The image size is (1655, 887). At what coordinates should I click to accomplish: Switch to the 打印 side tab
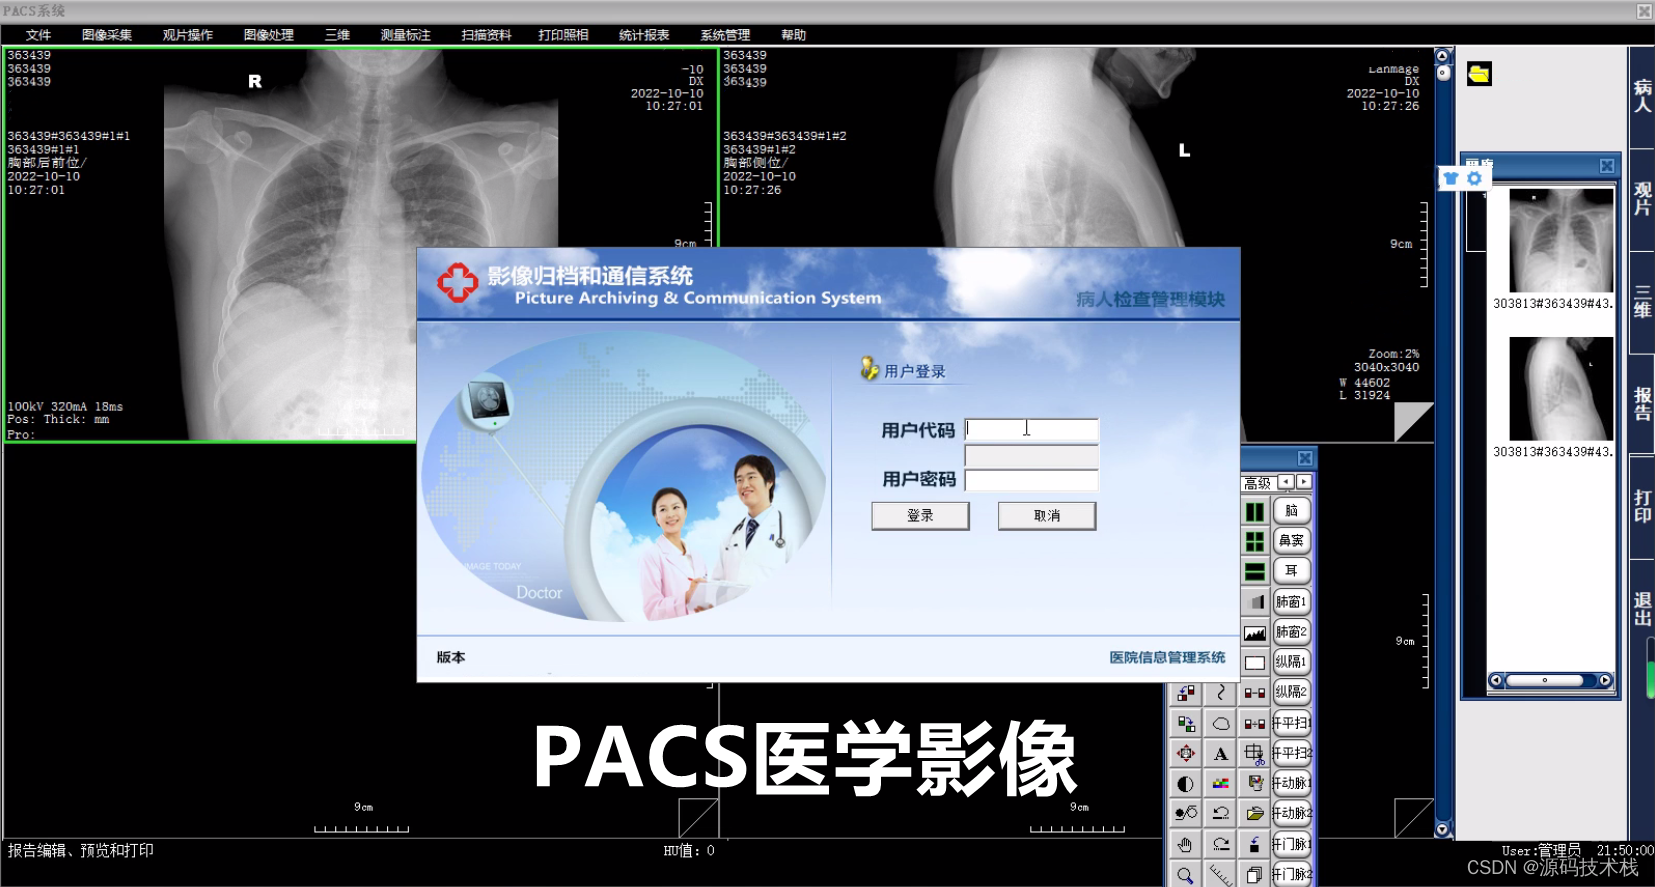click(1642, 506)
